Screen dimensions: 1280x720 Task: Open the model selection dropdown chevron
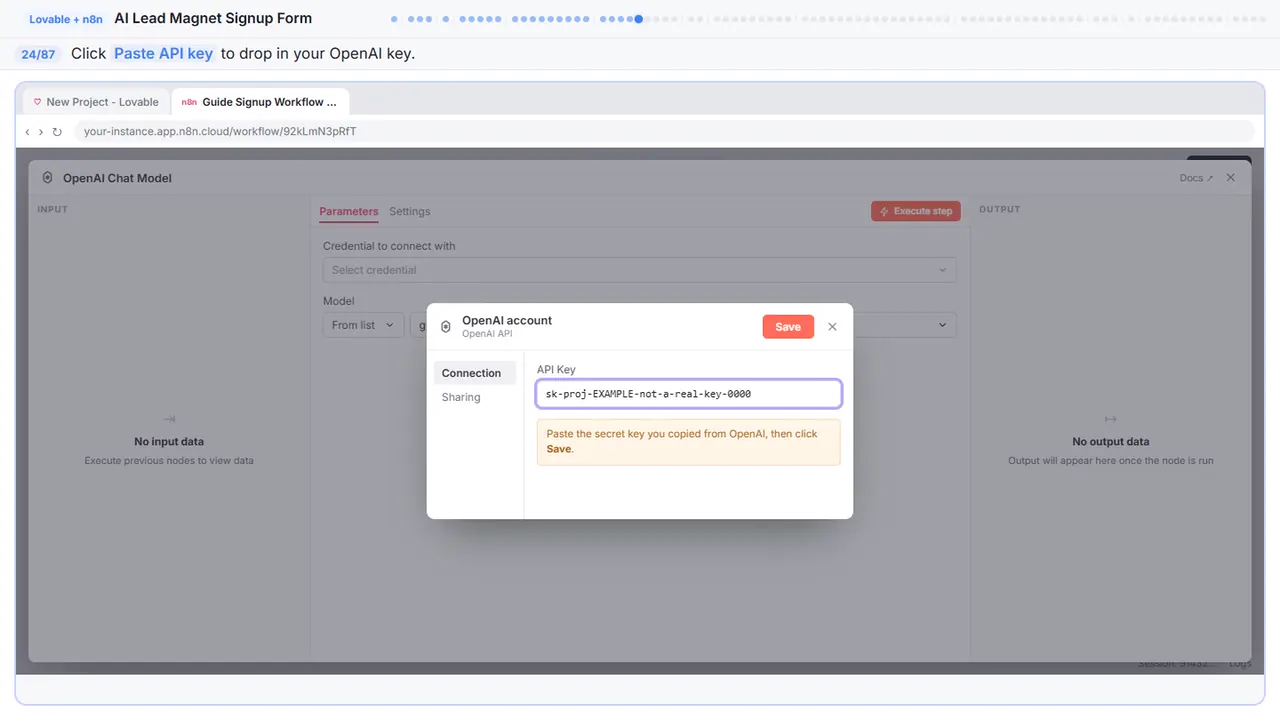(942, 325)
